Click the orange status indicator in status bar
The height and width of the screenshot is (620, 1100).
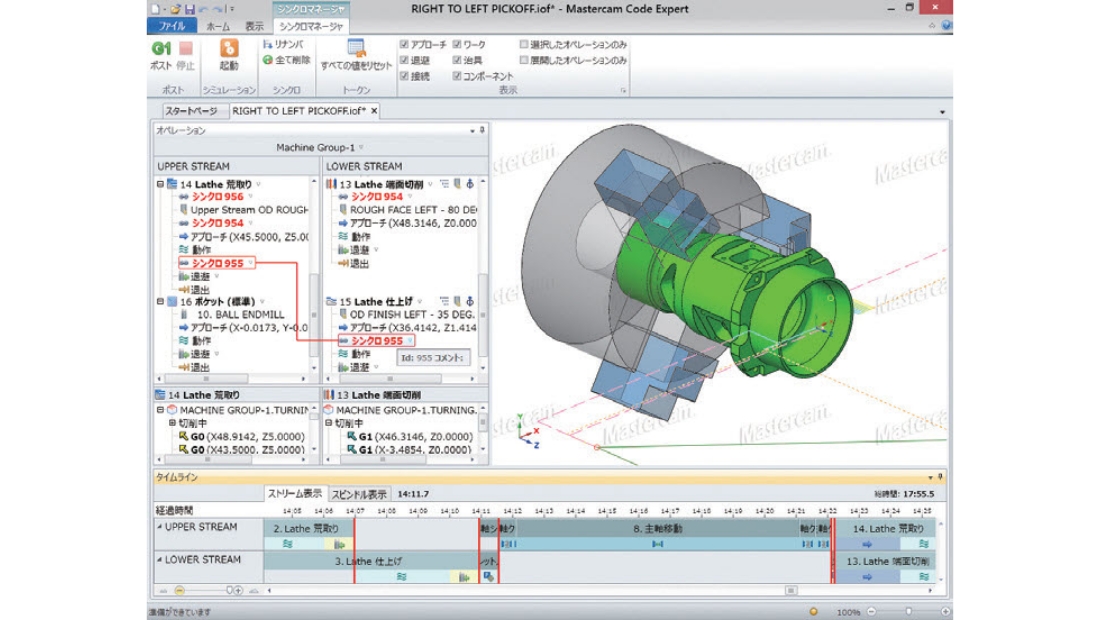(813, 612)
